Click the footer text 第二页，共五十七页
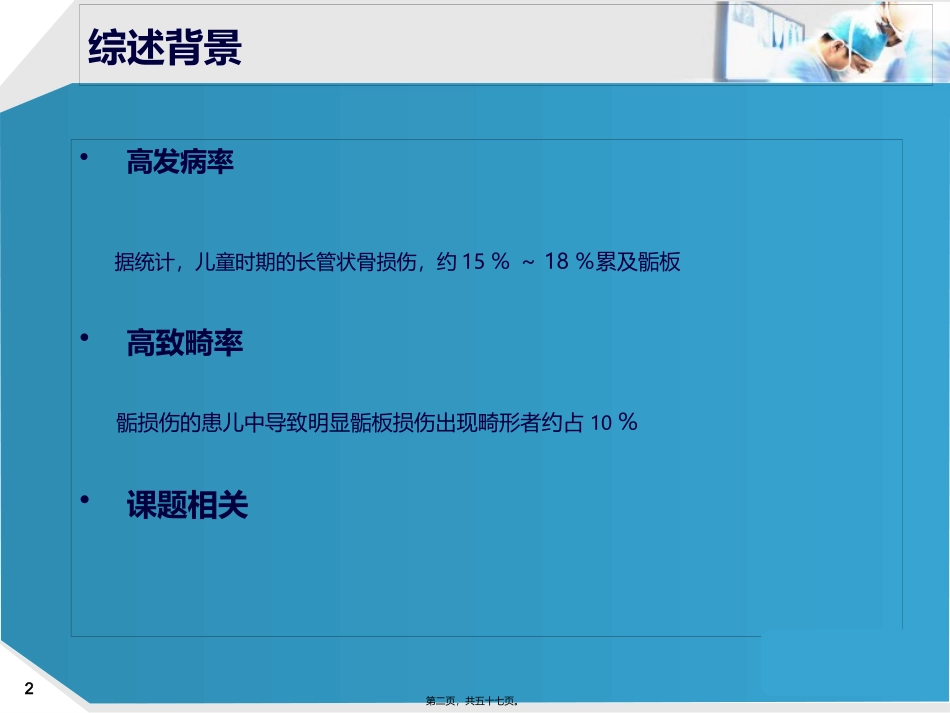Screen dimensions: 950x713 [471, 701]
